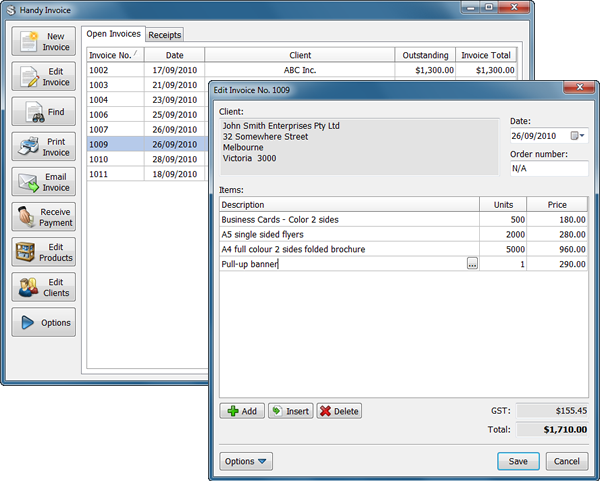This screenshot has width=600, height=481.
Task: Click the Description column header in items
Action: [x=349, y=205]
